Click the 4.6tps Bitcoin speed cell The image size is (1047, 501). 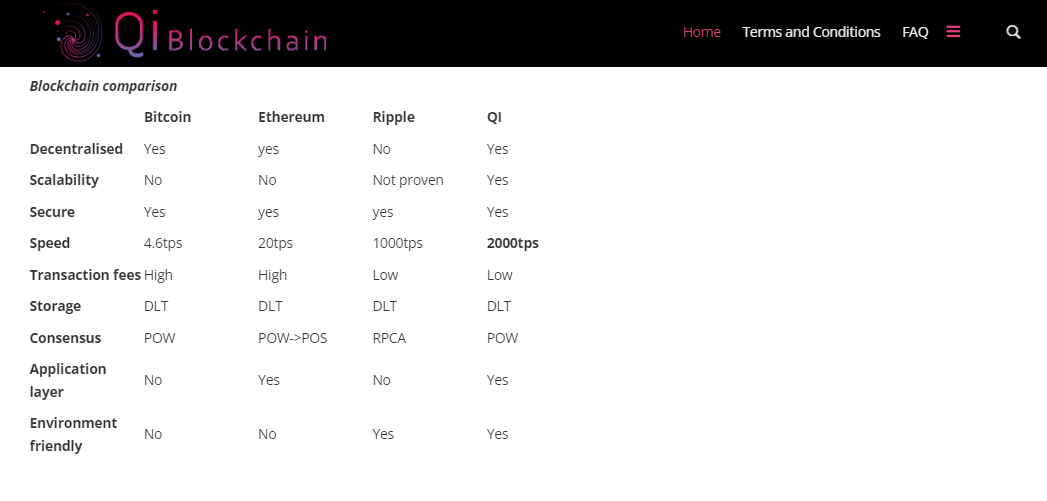coord(163,243)
